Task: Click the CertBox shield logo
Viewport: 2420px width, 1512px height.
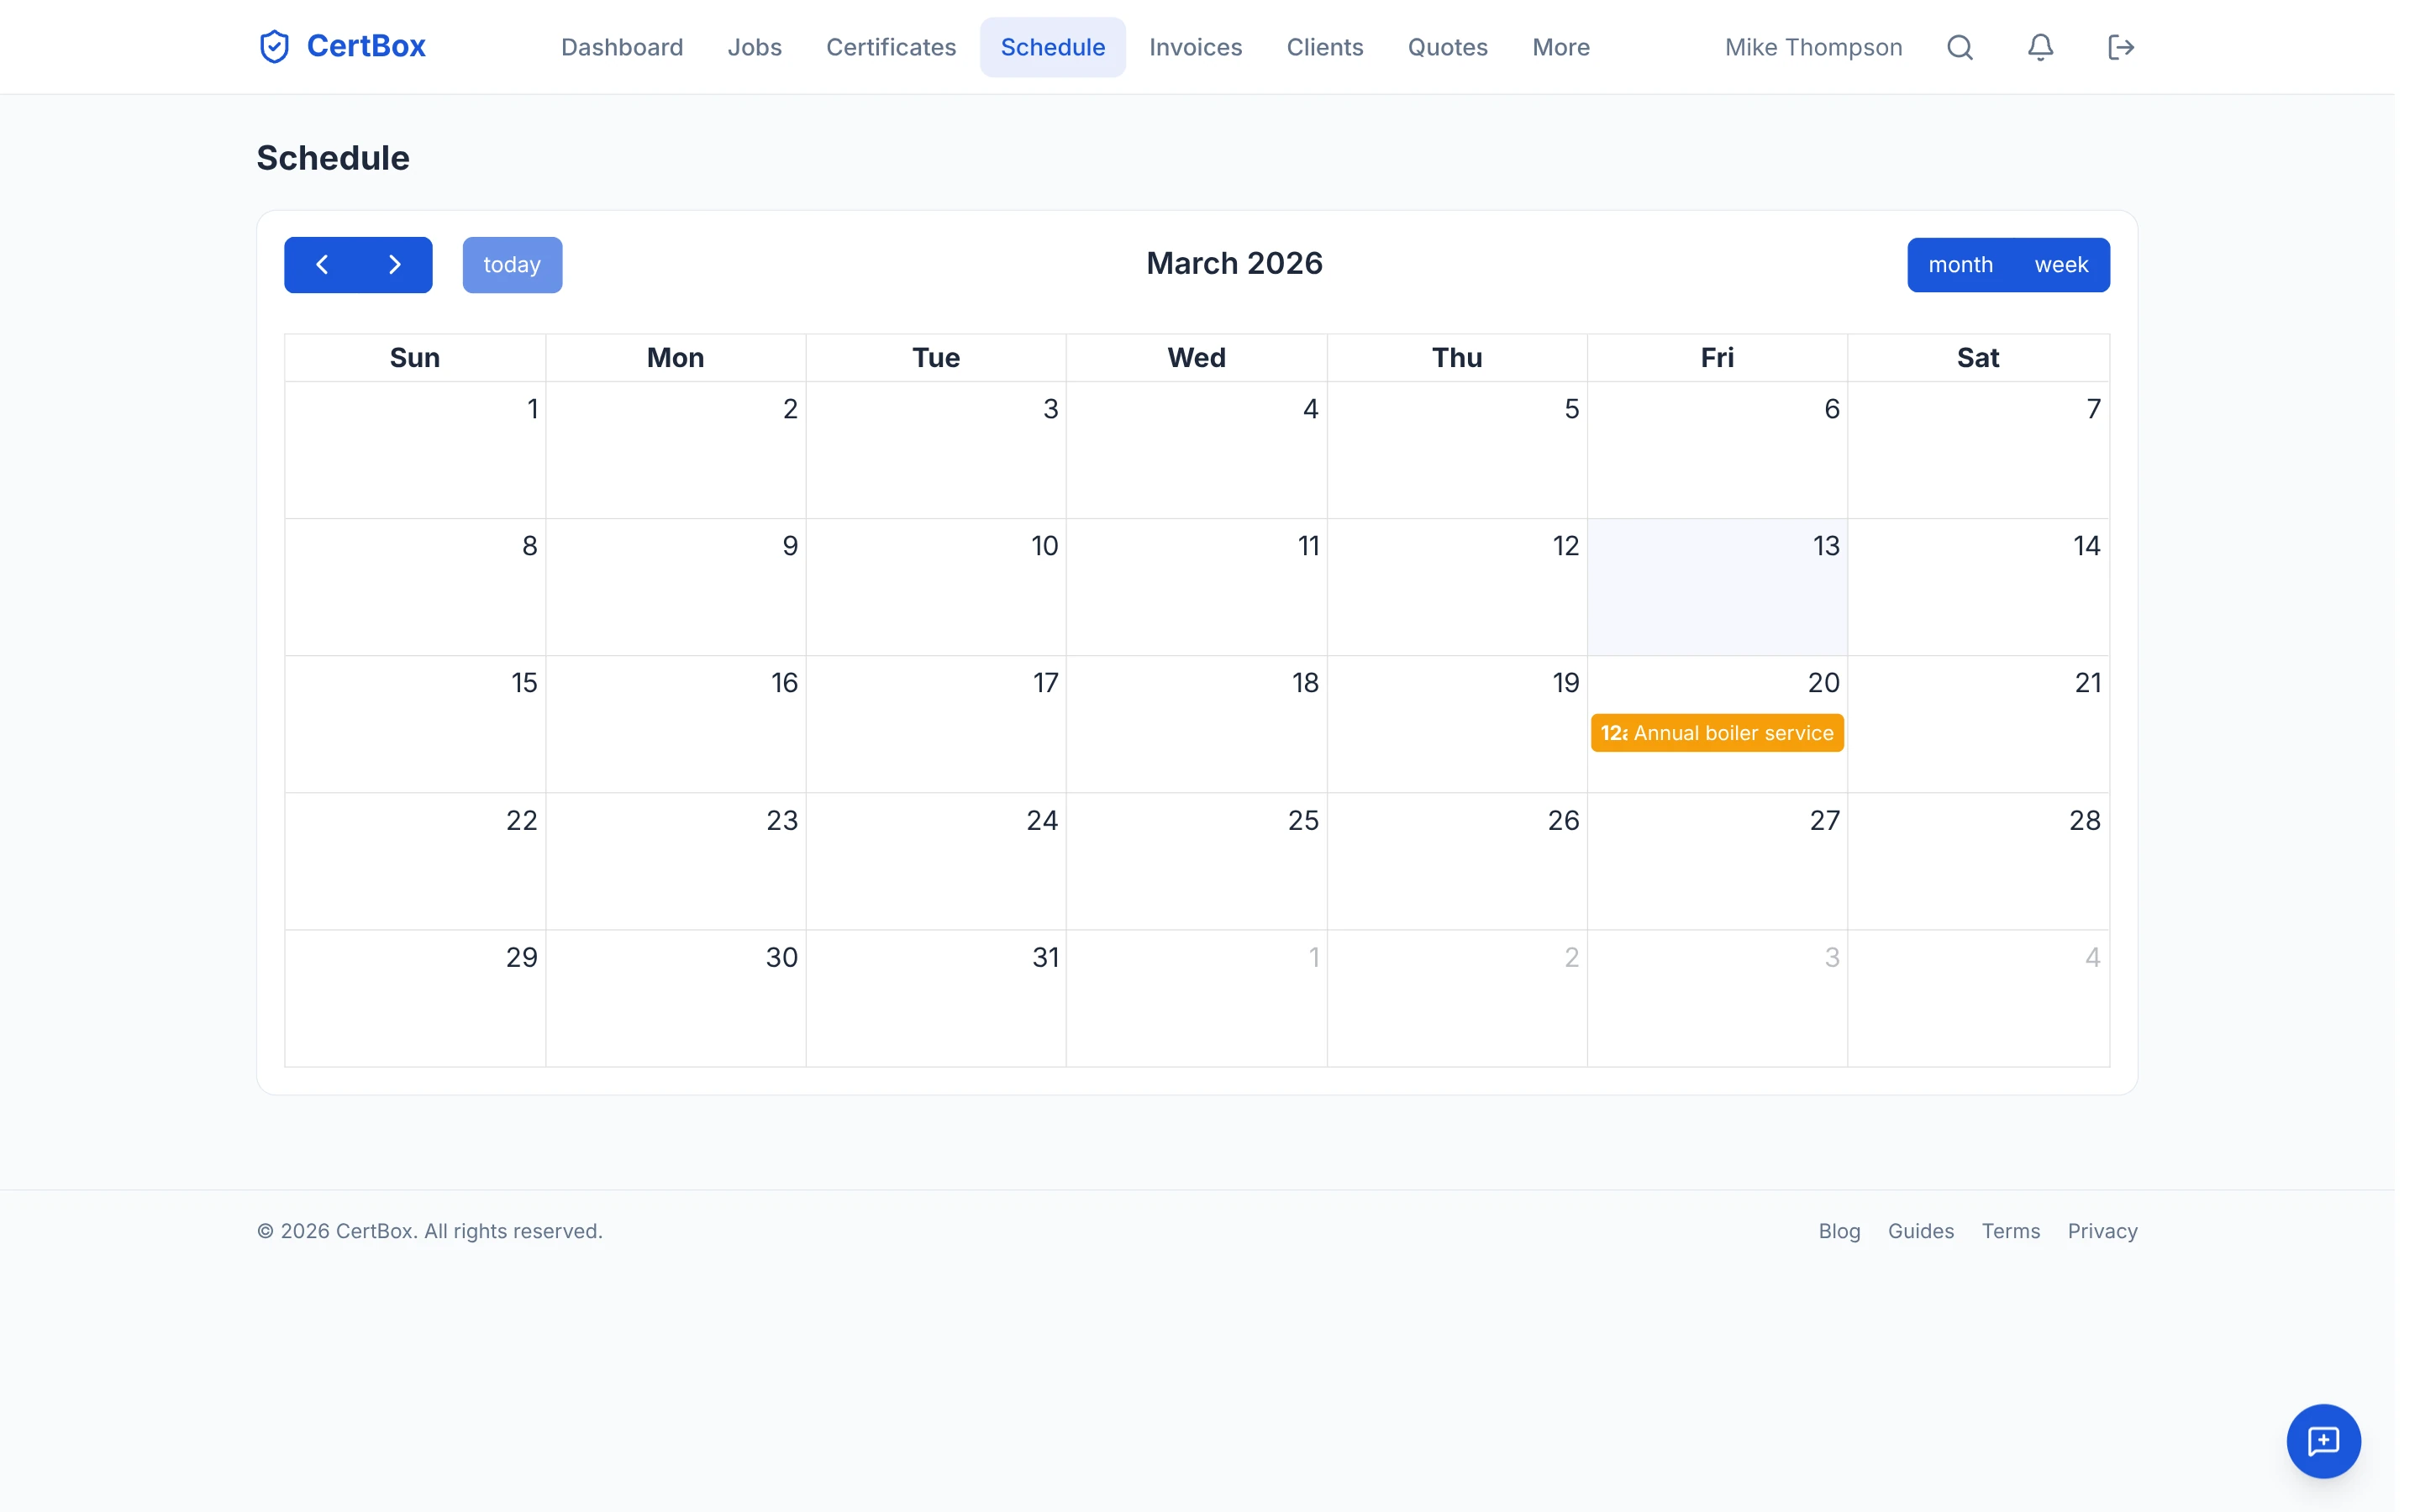Action: tap(273, 46)
